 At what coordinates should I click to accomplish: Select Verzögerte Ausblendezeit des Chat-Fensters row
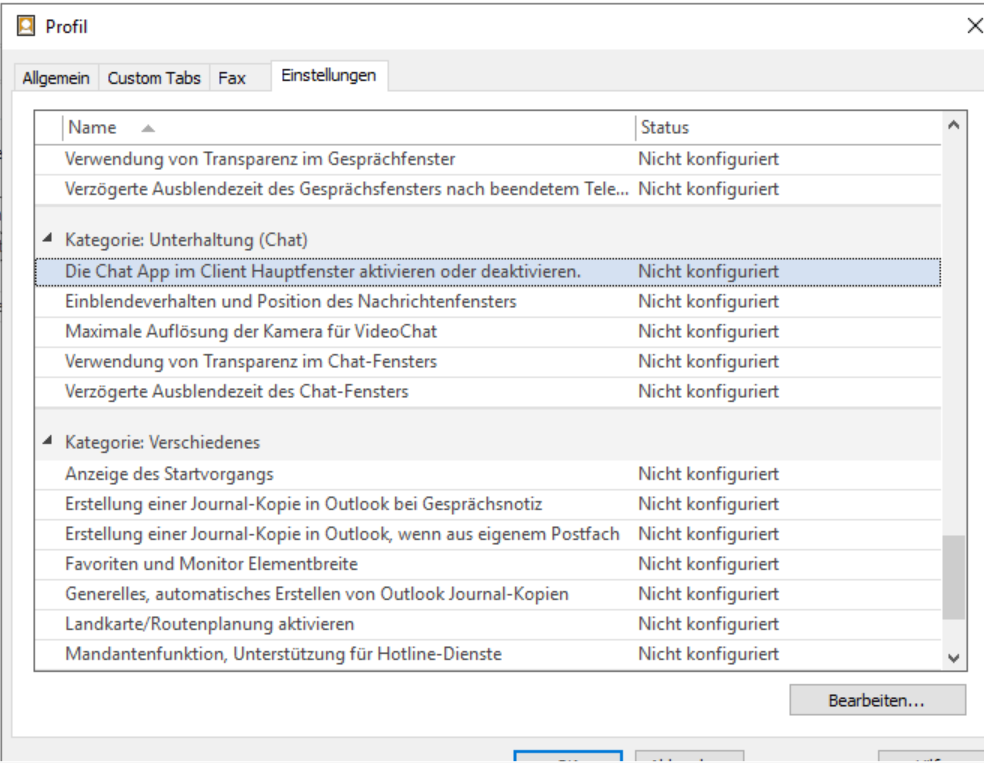[236, 392]
